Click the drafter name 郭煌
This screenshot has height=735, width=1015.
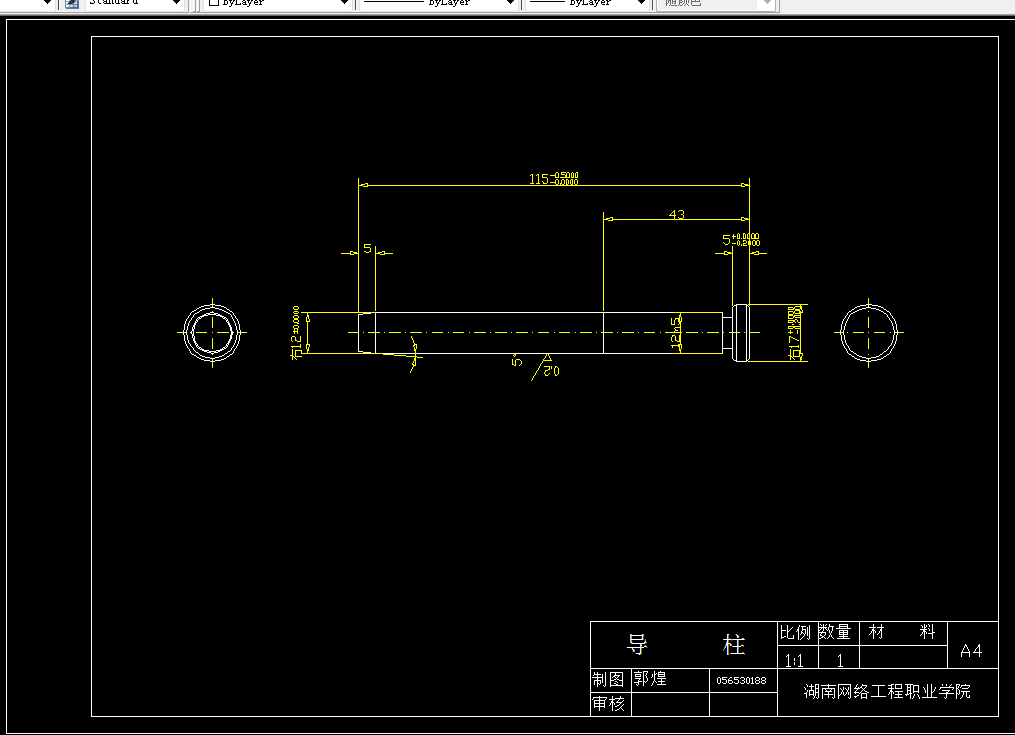[650, 679]
